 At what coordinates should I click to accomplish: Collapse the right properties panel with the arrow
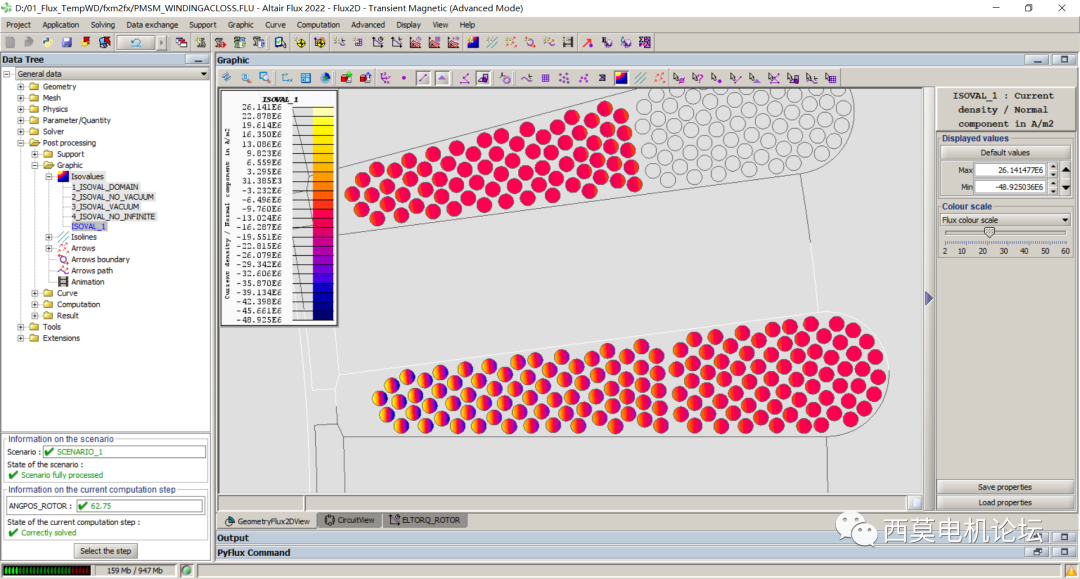click(929, 298)
